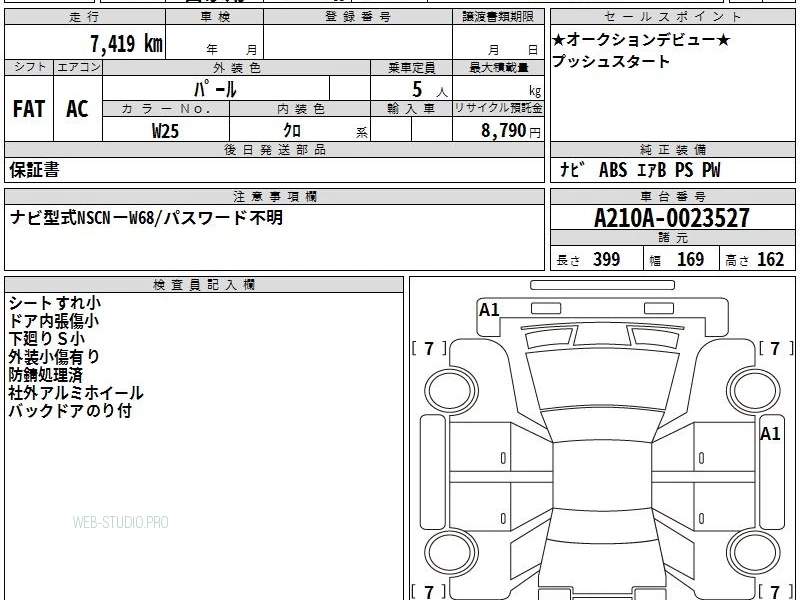Select the ナビ equipment label
This screenshot has height=600, width=800.
coord(572,170)
